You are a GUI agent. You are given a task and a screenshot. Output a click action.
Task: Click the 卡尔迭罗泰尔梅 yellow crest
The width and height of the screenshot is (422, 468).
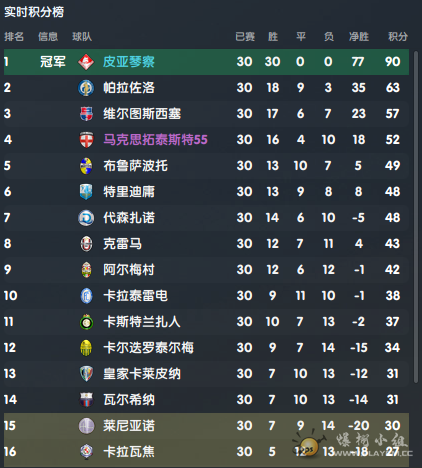pos(86,348)
